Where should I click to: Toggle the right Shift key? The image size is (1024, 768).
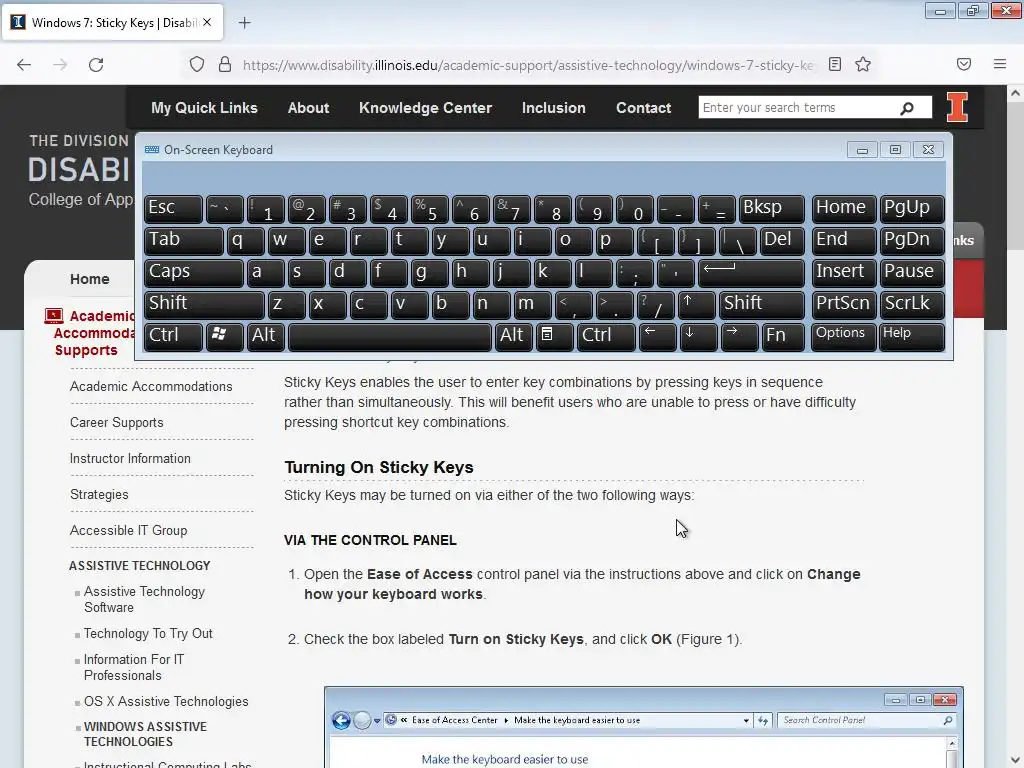point(761,304)
